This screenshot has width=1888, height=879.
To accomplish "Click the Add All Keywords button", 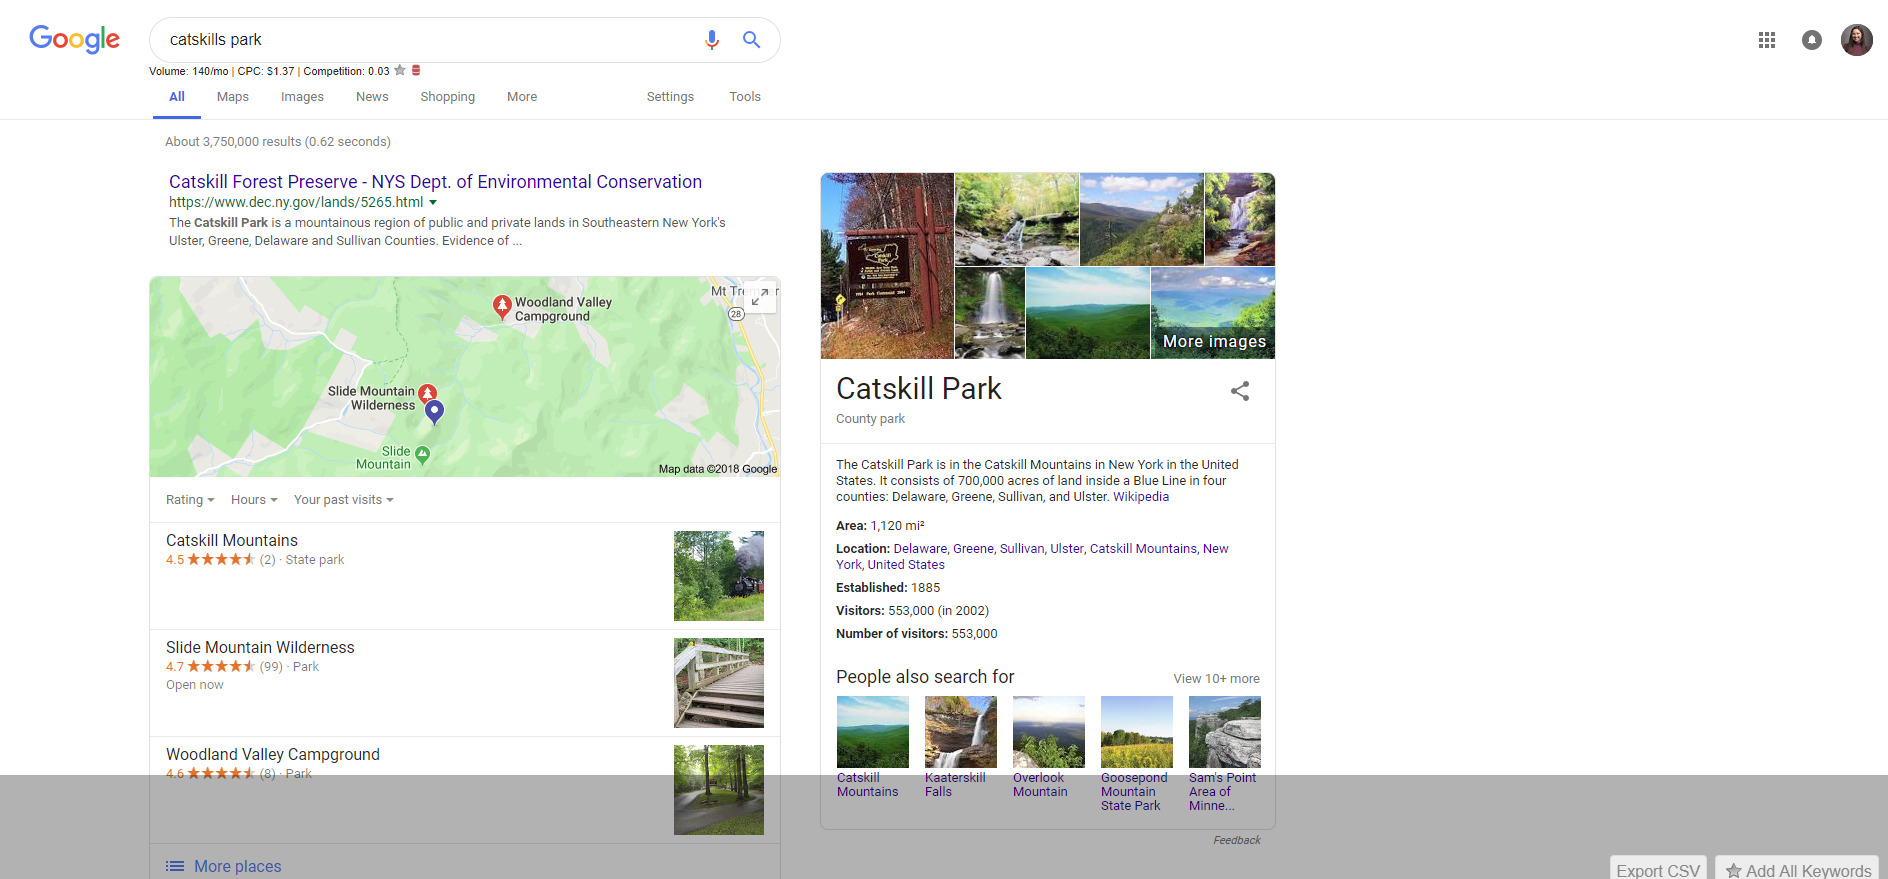I will [1797, 869].
